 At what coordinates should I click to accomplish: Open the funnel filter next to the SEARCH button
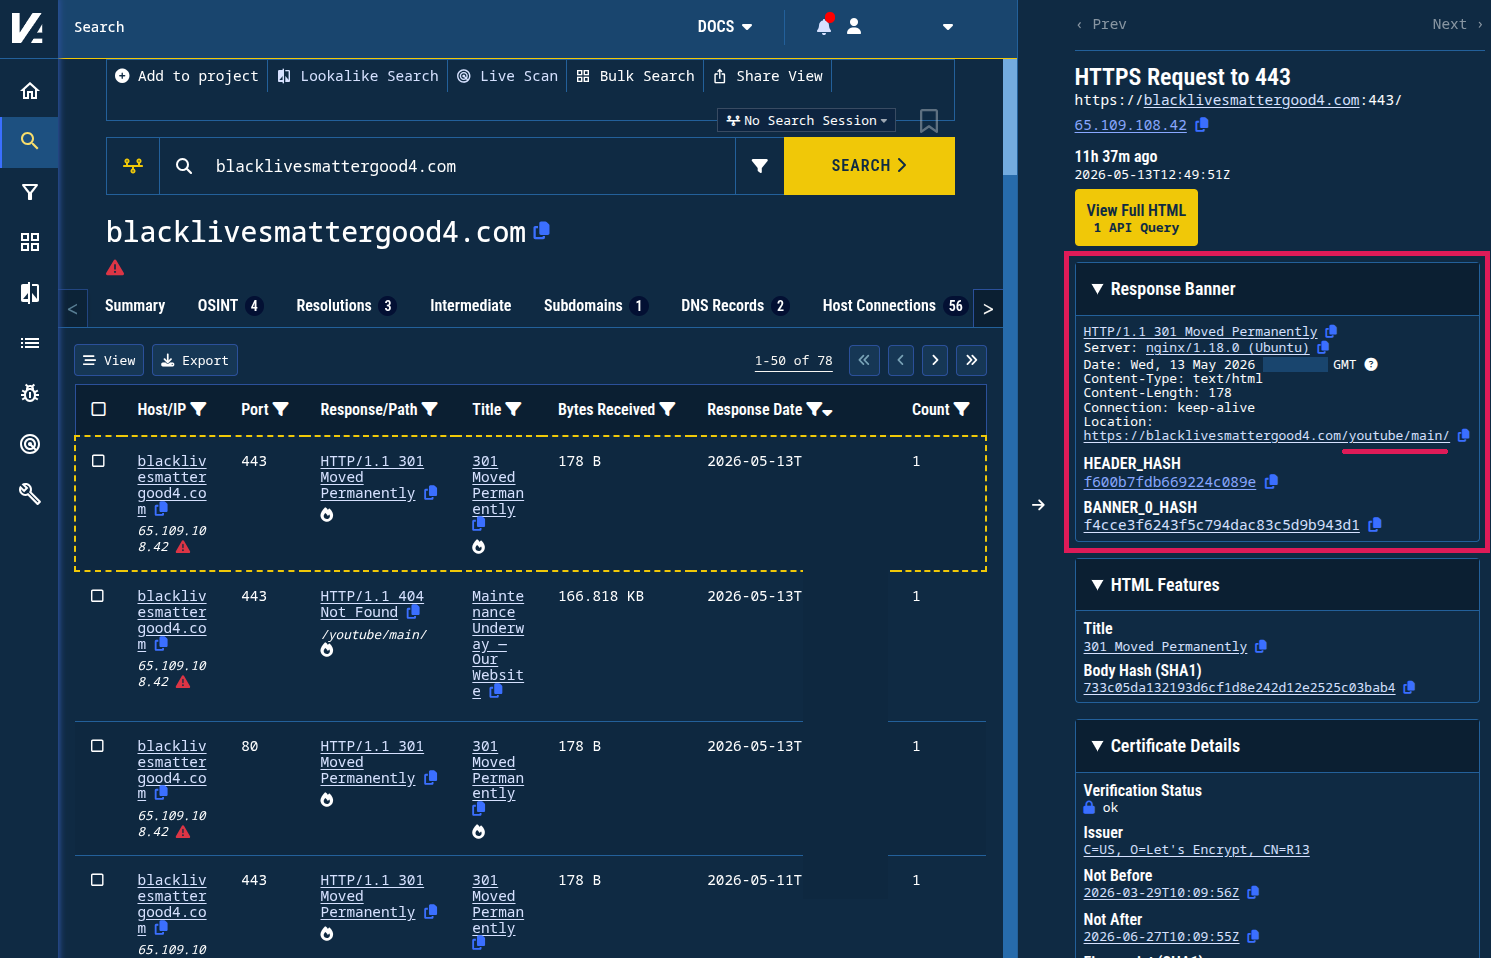(760, 166)
